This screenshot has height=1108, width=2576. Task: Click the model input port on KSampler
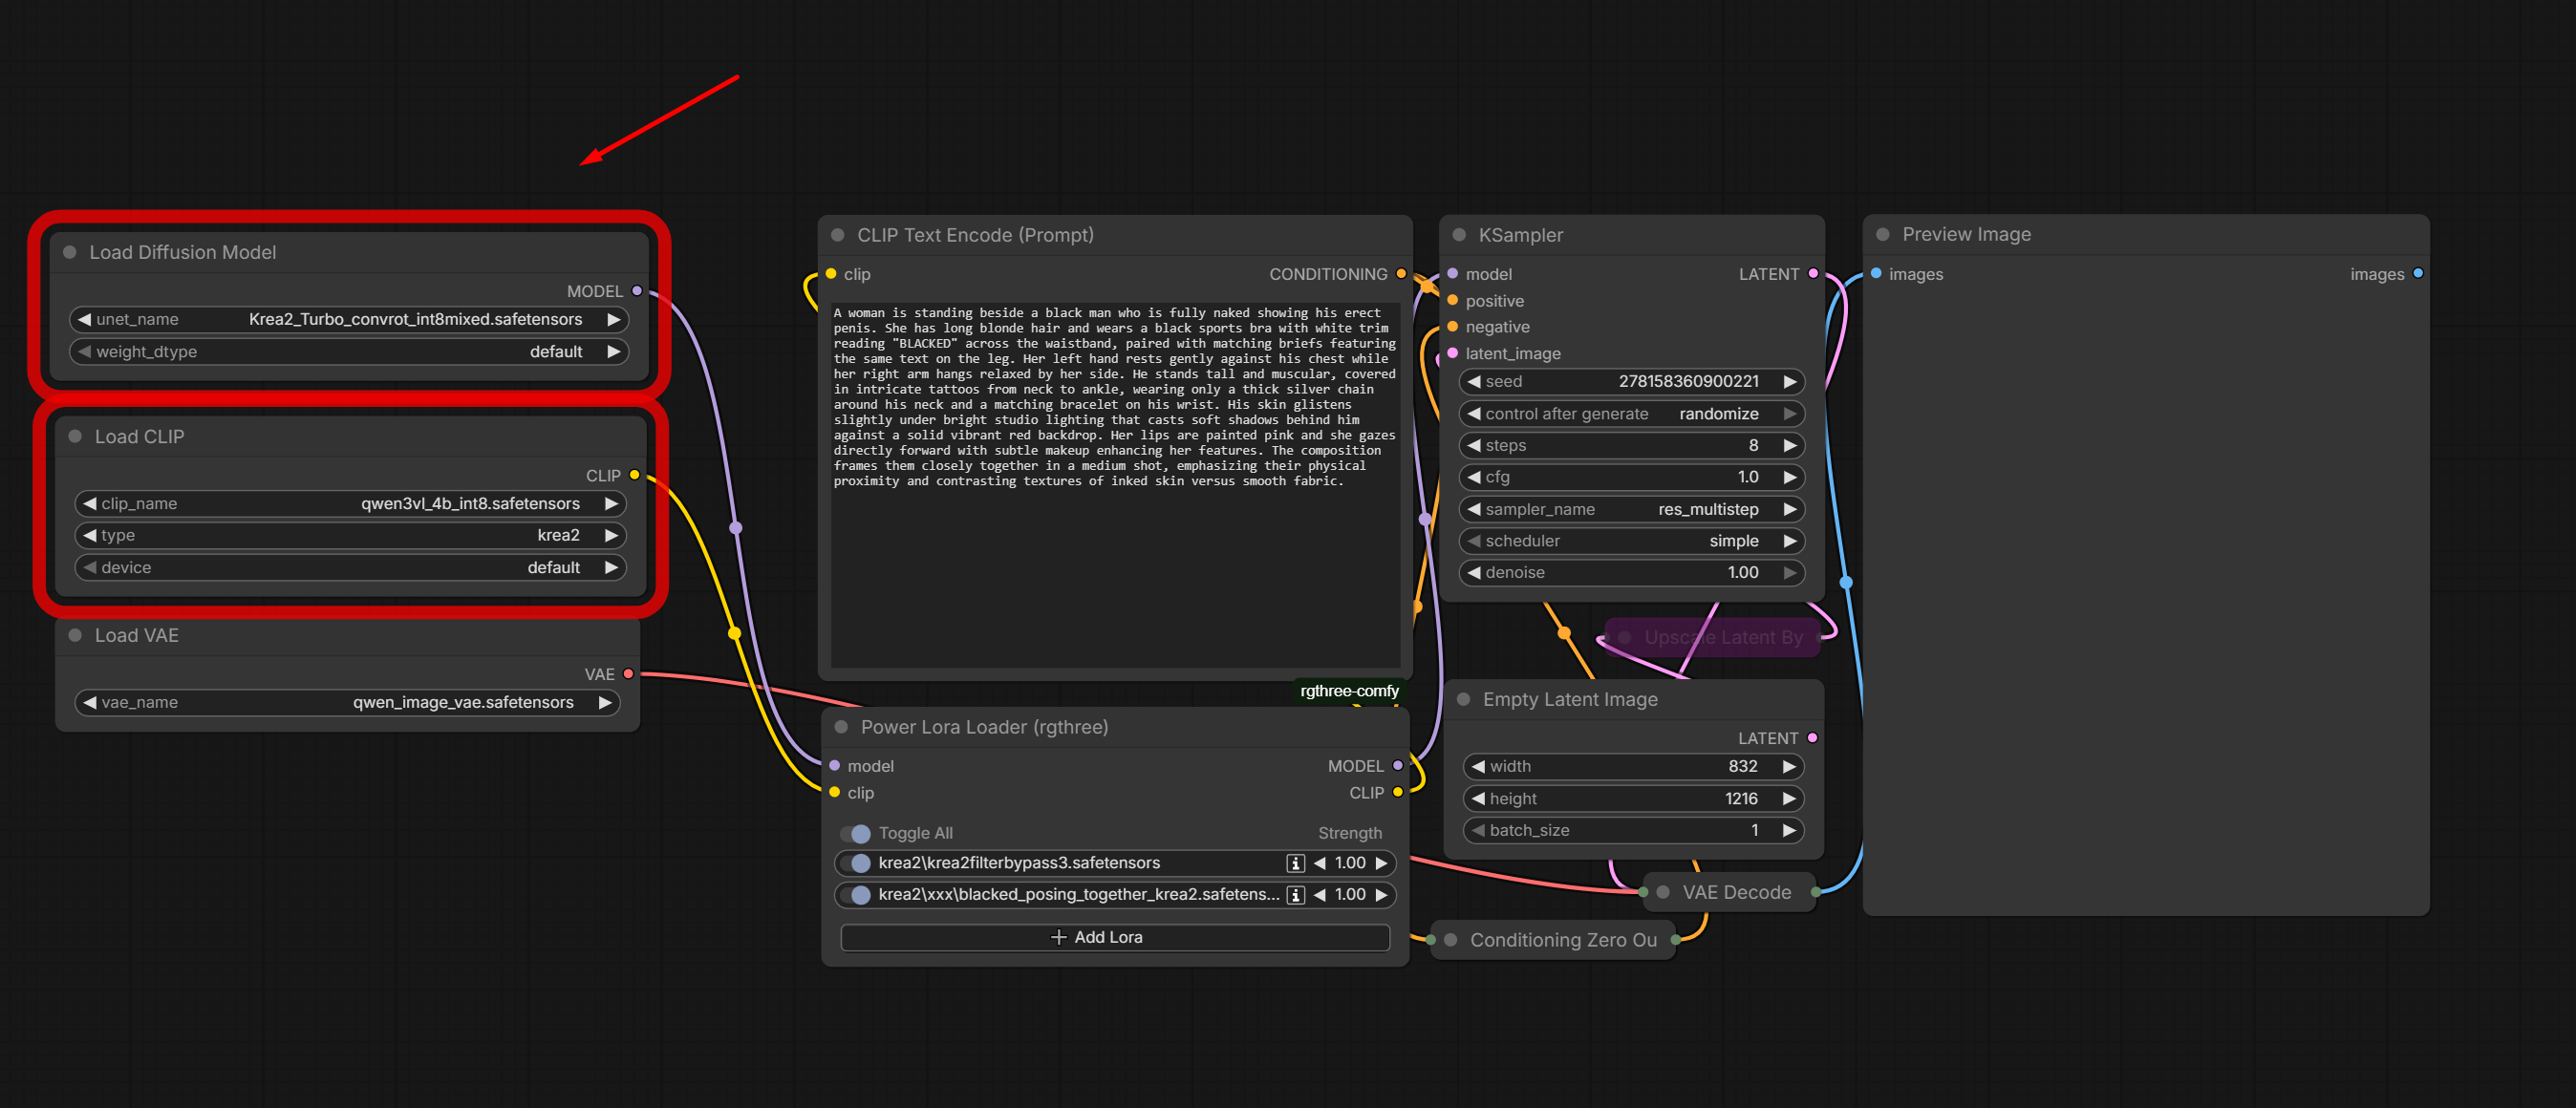[1453, 274]
